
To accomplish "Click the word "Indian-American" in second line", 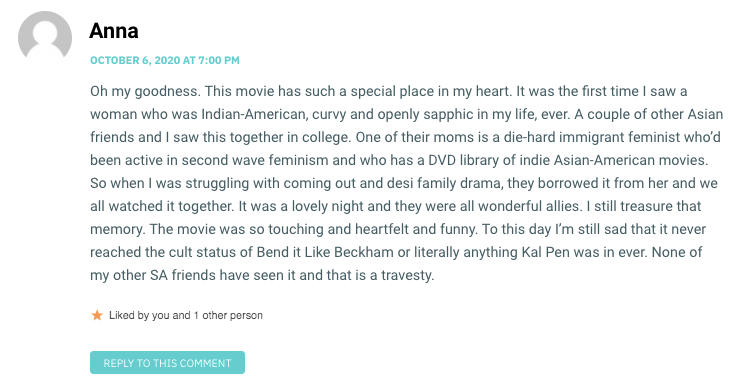I will point(254,114).
